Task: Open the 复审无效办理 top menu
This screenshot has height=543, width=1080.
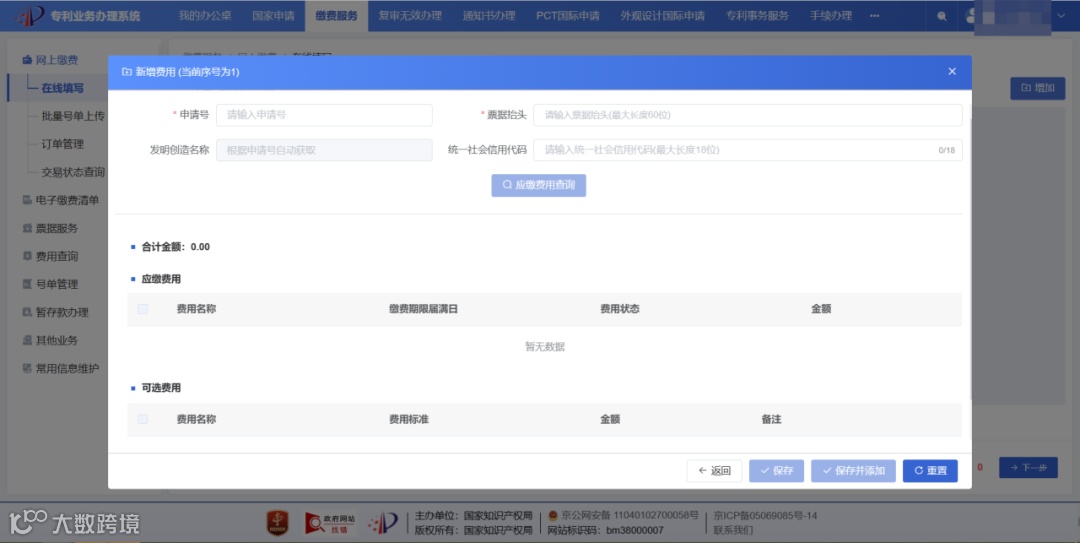Action: pyautogui.click(x=410, y=15)
